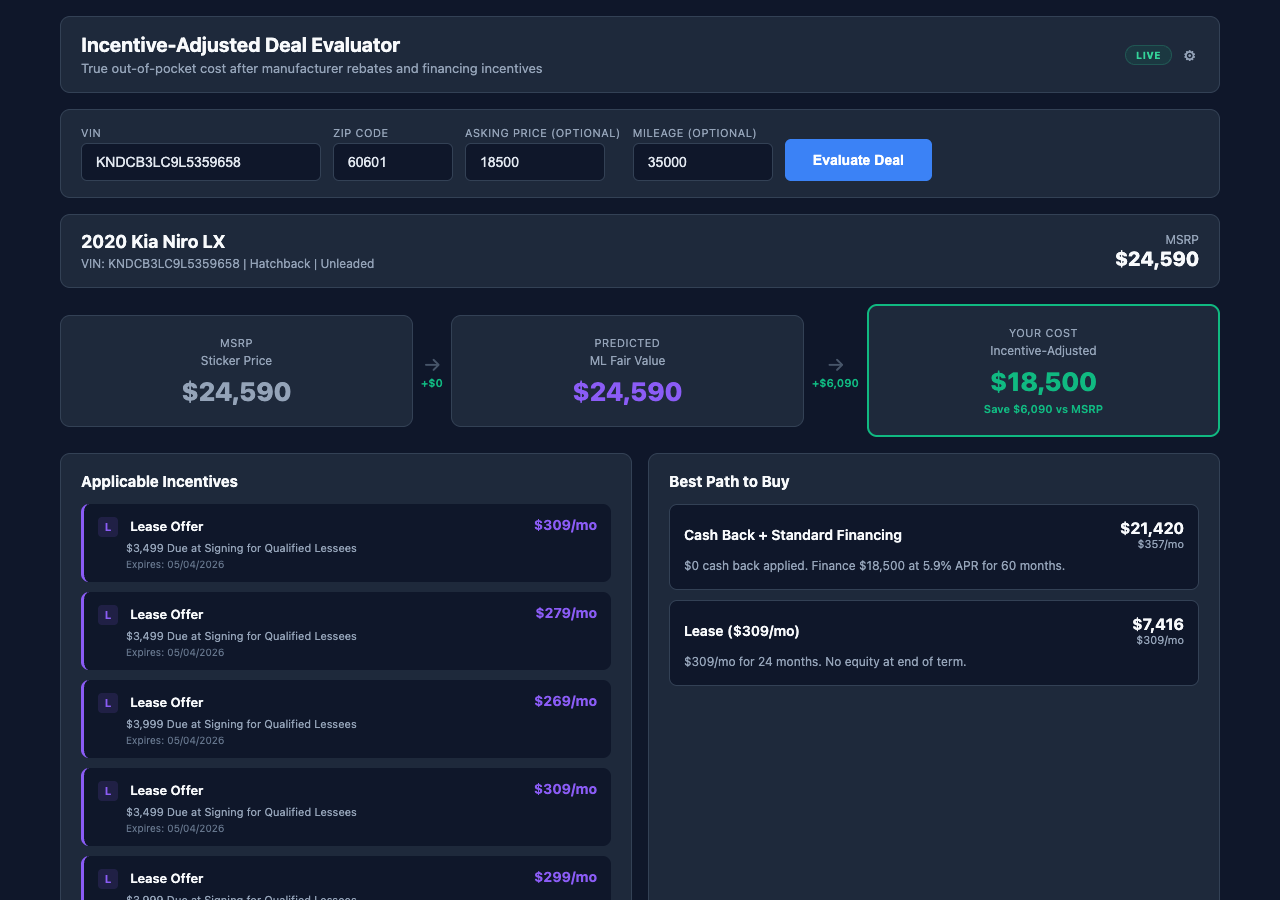Click the $3,999 Due at Signing text of $269/mo offer

(x=241, y=724)
